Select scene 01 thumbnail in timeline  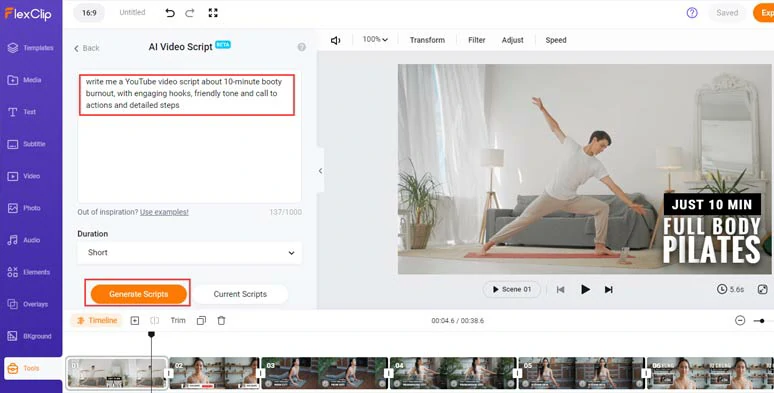pyautogui.click(x=117, y=373)
